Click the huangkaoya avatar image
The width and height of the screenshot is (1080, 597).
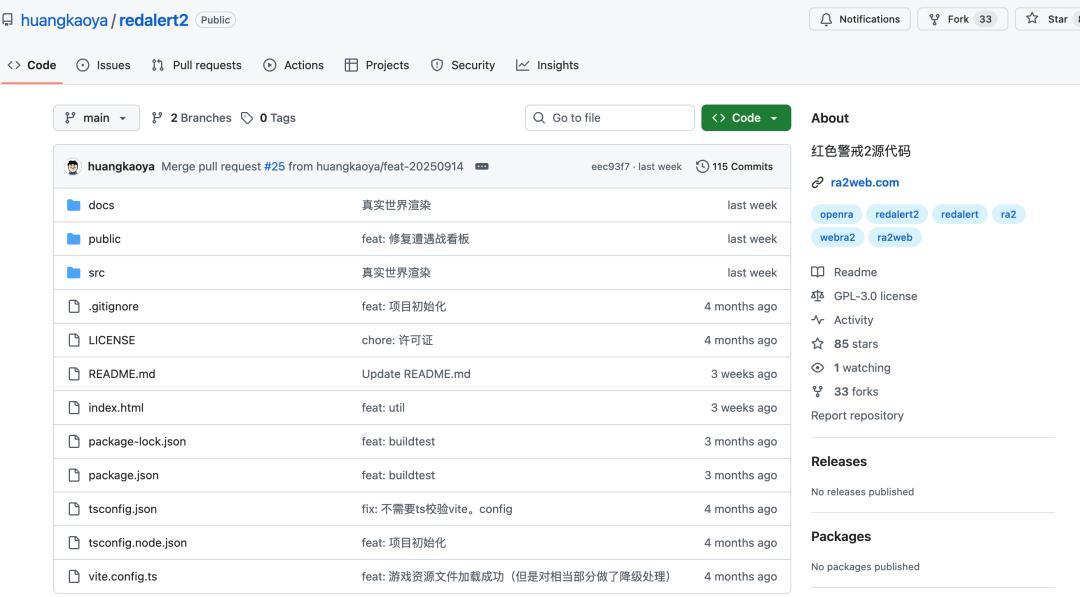coord(72,167)
